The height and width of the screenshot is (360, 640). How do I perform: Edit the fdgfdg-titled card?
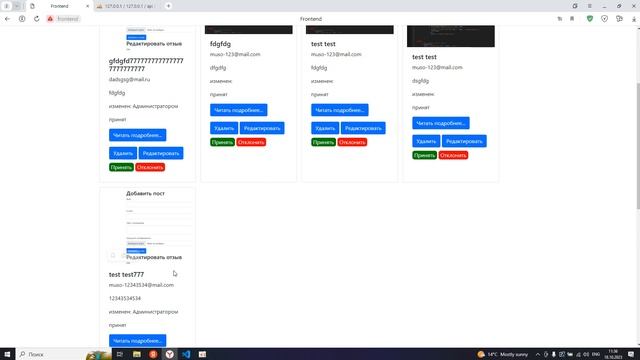click(x=262, y=128)
